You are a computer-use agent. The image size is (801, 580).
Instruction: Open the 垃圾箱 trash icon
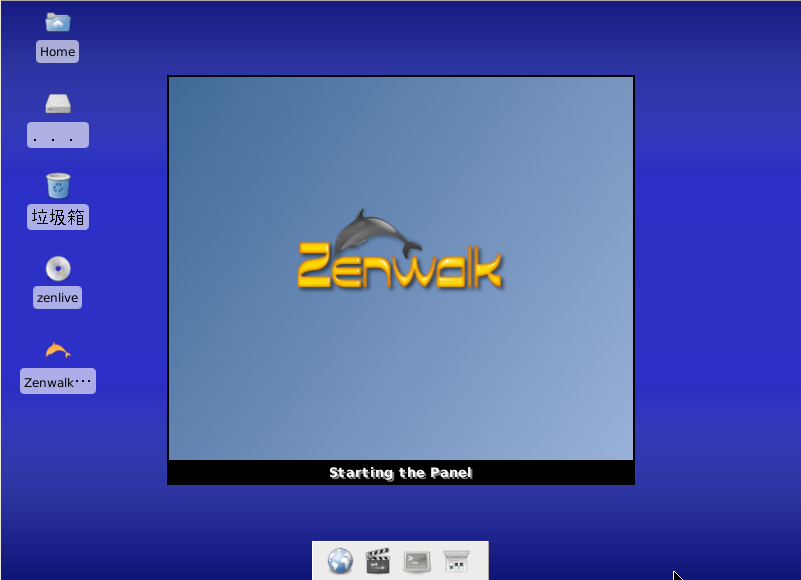click(57, 186)
